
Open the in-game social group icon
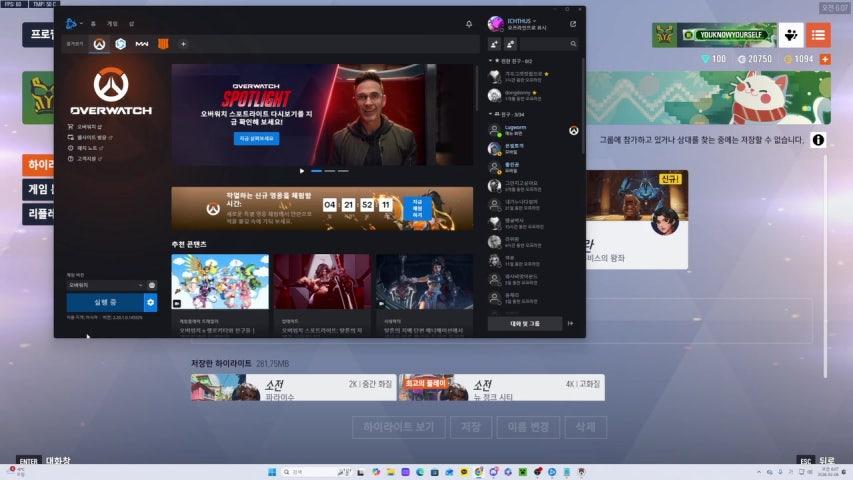click(791, 35)
